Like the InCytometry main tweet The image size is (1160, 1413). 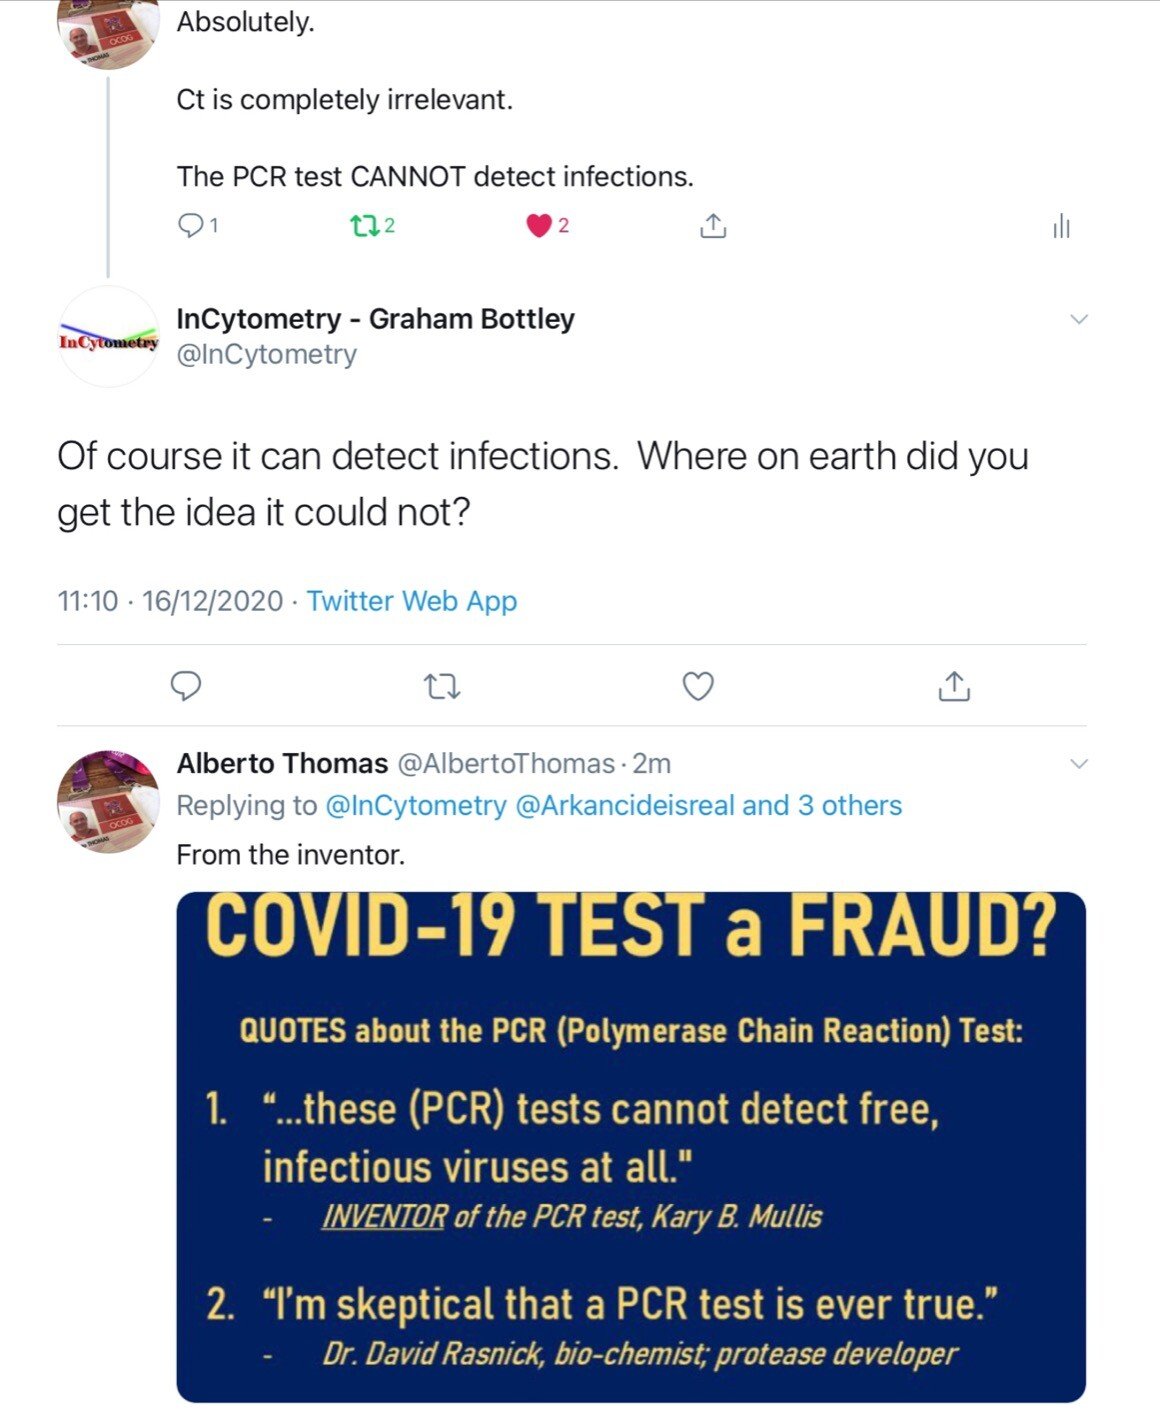tap(697, 686)
